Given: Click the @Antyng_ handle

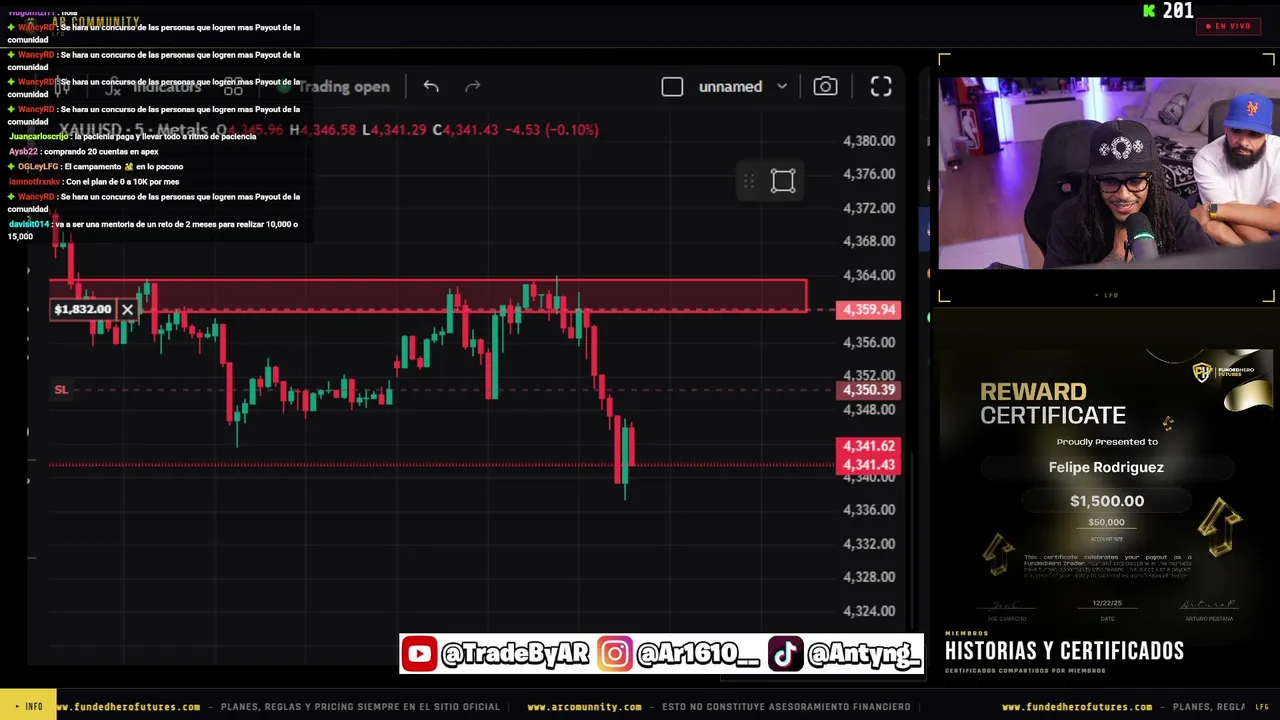Looking at the screenshot, I should point(863,654).
